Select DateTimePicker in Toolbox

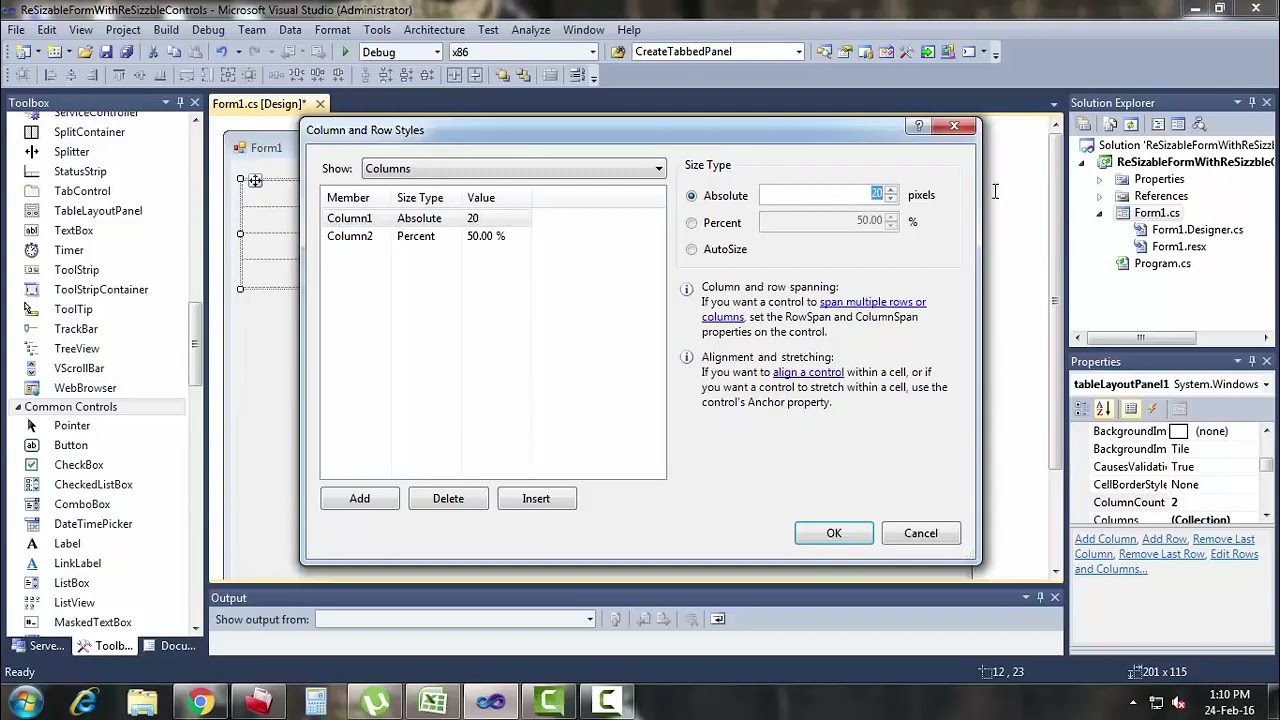(x=93, y=524)
